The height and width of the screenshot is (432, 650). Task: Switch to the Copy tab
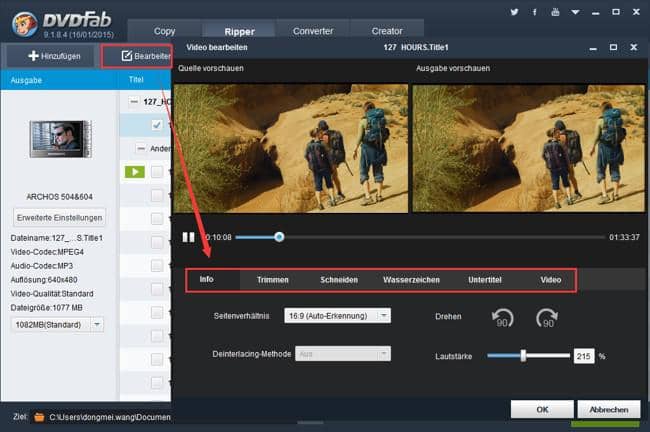(164, 31)
